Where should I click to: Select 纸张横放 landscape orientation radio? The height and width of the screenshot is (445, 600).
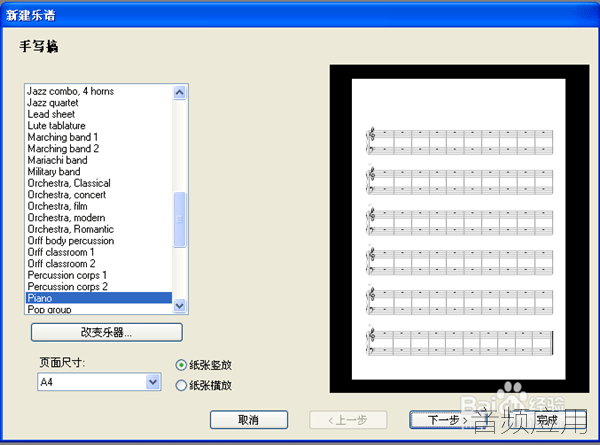pos(204,385)
